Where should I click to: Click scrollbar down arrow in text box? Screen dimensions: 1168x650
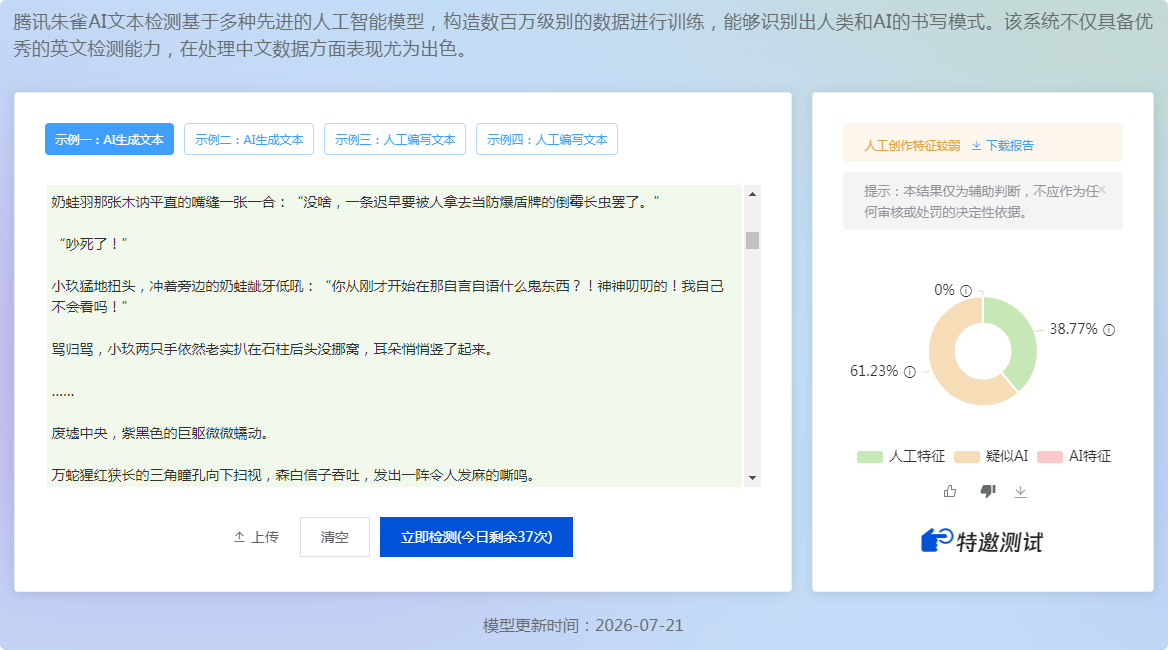pos(752,478)
